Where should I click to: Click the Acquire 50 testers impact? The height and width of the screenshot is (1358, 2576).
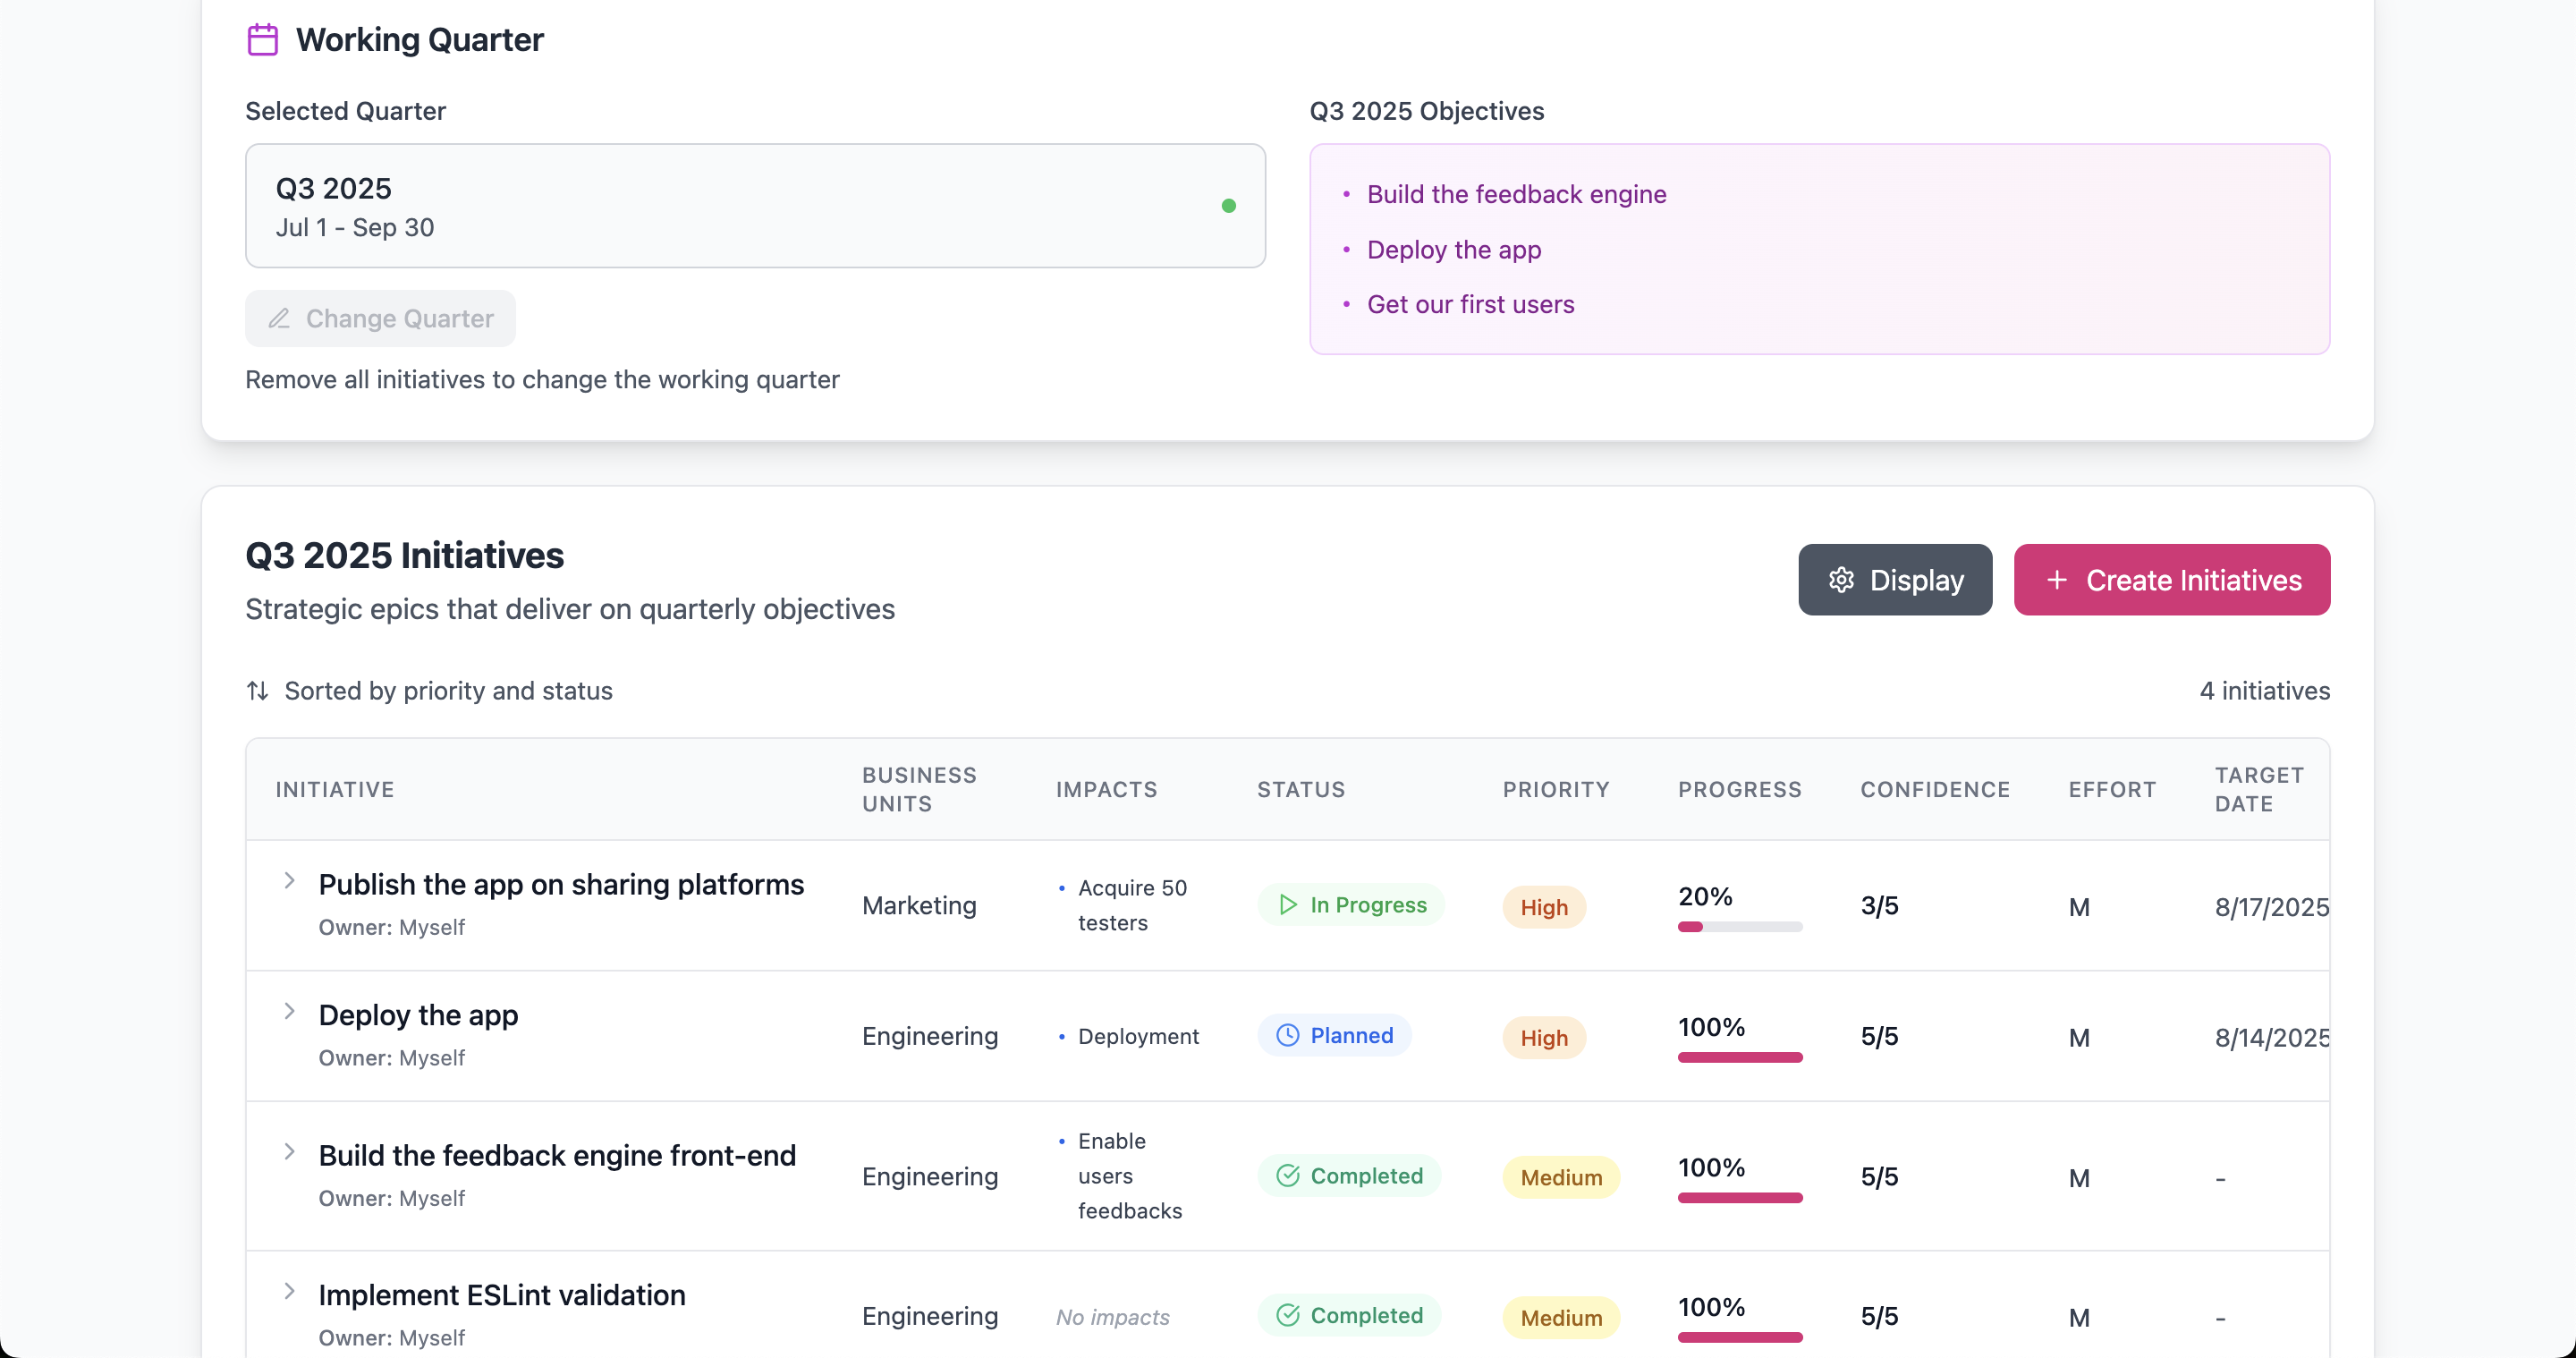1132,905
